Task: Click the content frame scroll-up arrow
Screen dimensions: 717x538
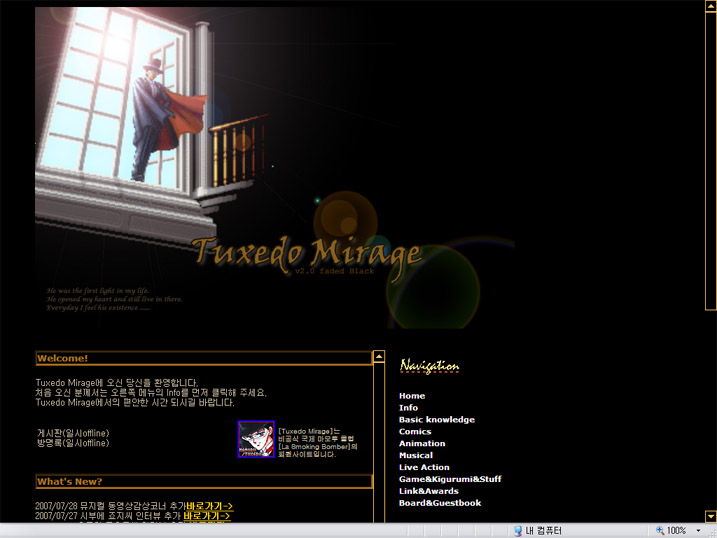Action: [x=379, y=356]
